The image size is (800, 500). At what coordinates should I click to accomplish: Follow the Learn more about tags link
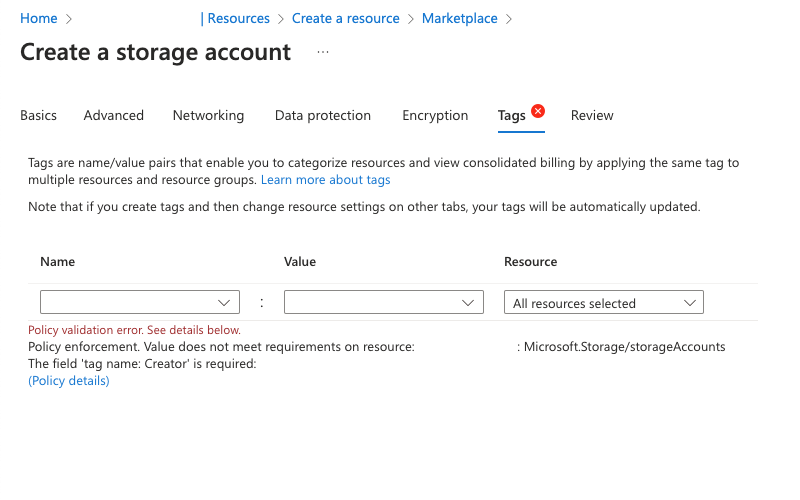pos(326,180)
